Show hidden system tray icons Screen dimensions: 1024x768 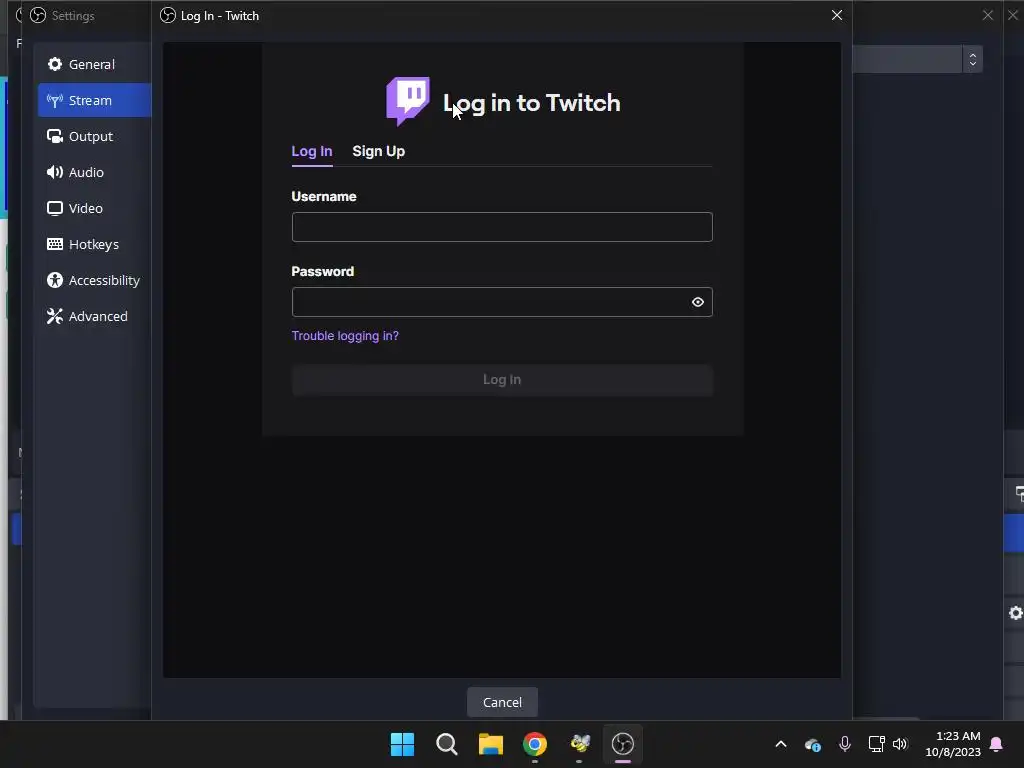point(780,744)
